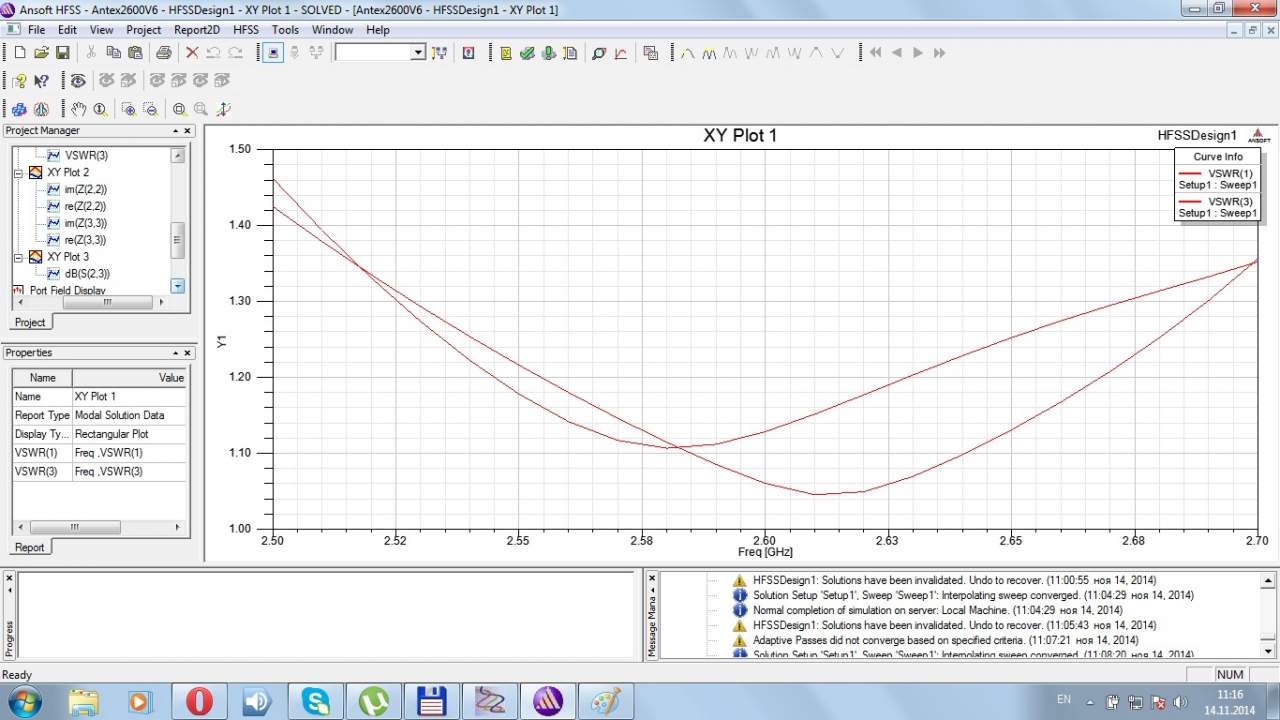Open the Report2D menu
This screenshot has width=1280, height=720.
tap(196, 30)
